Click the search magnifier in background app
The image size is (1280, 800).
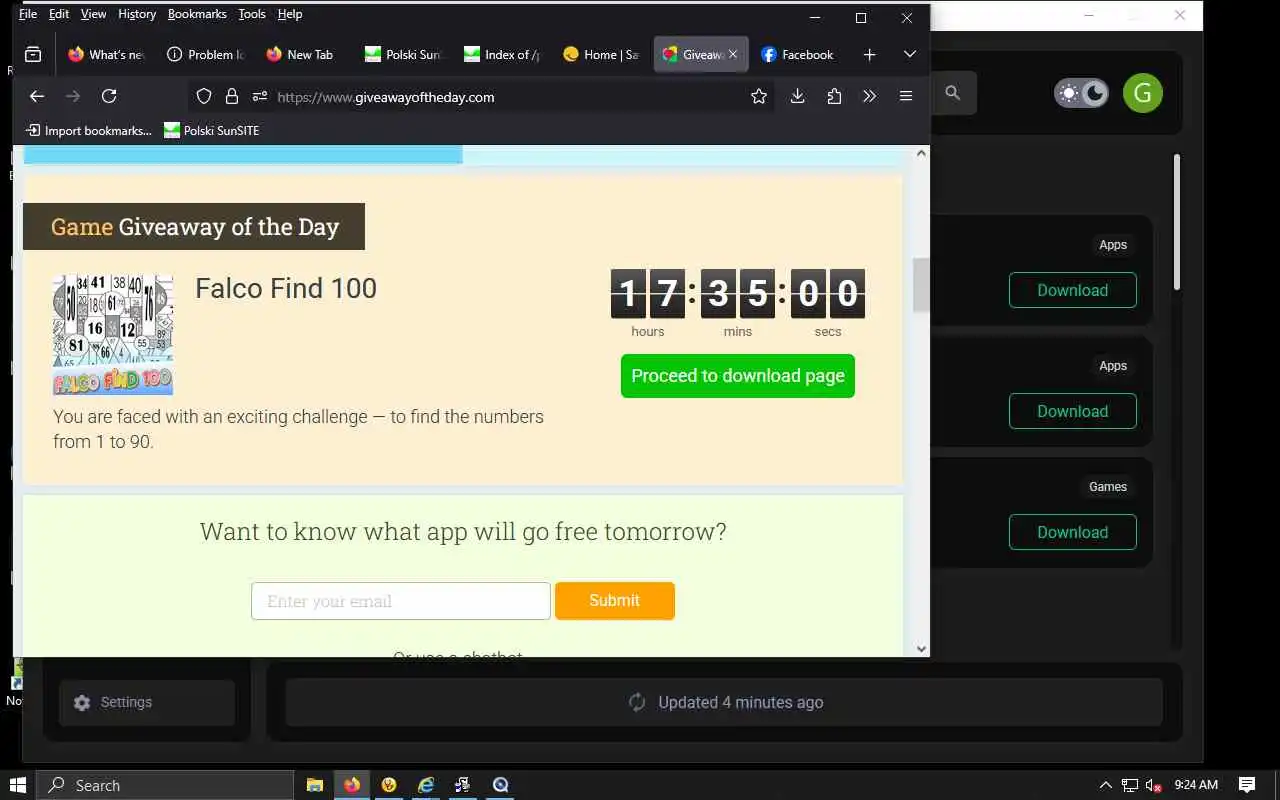coord(952,93)
